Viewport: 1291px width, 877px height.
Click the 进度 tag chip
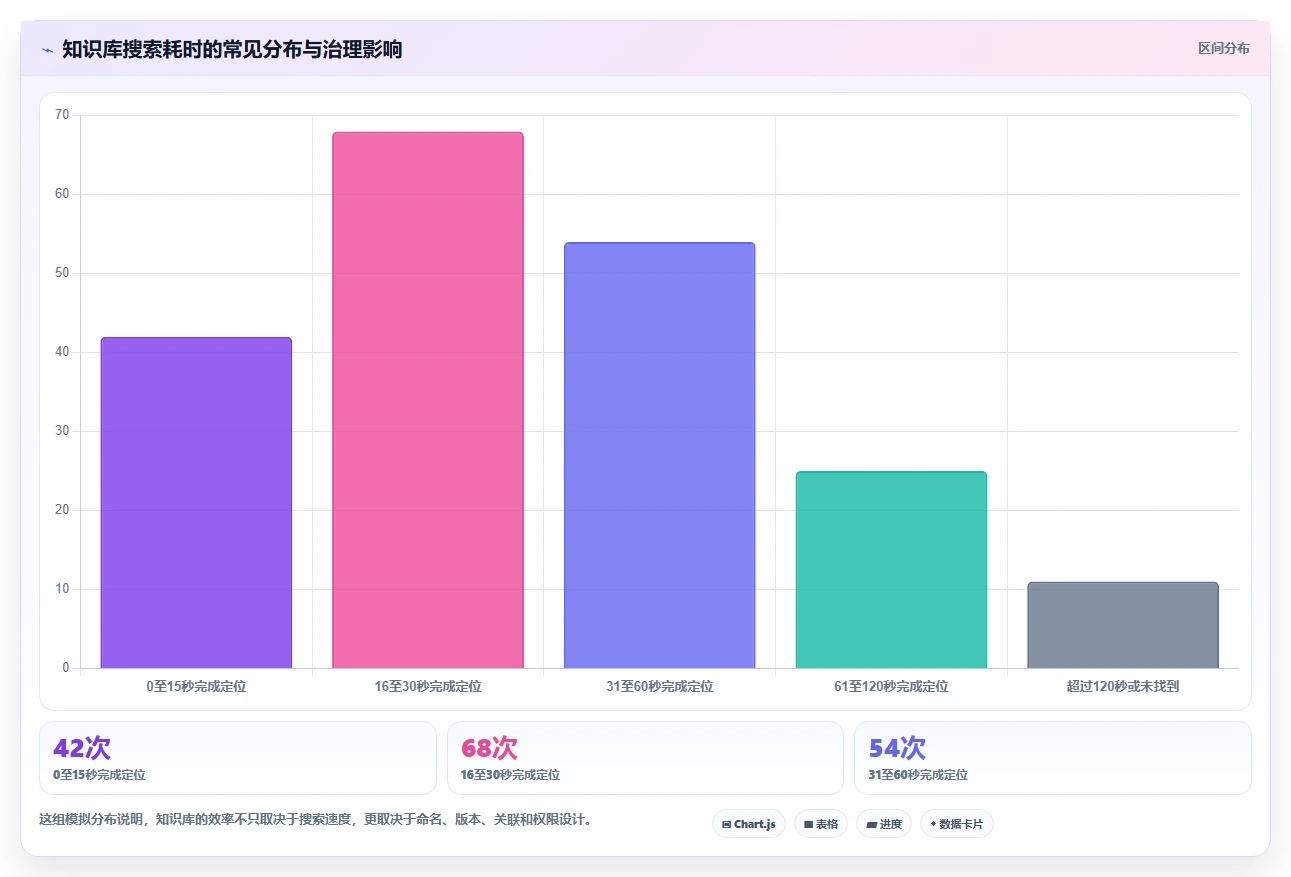coord(884,824)
